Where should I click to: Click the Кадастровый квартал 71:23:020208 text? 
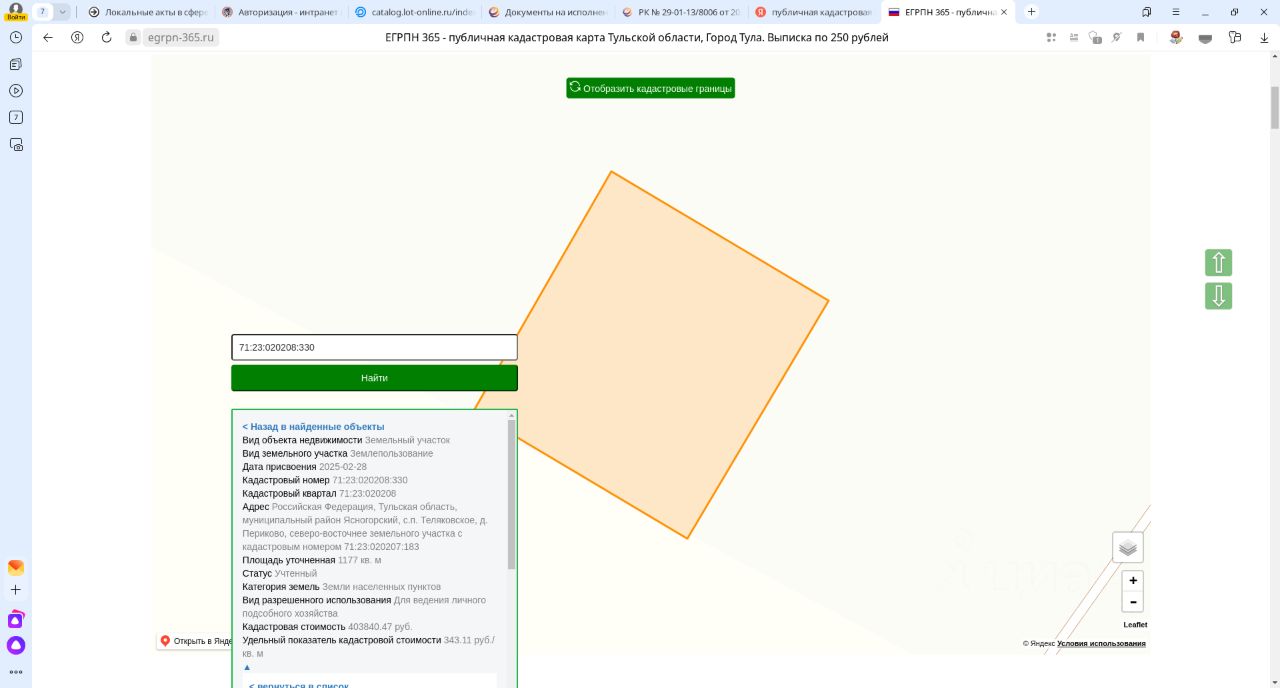pyautogui.click(x=319, y=493)
